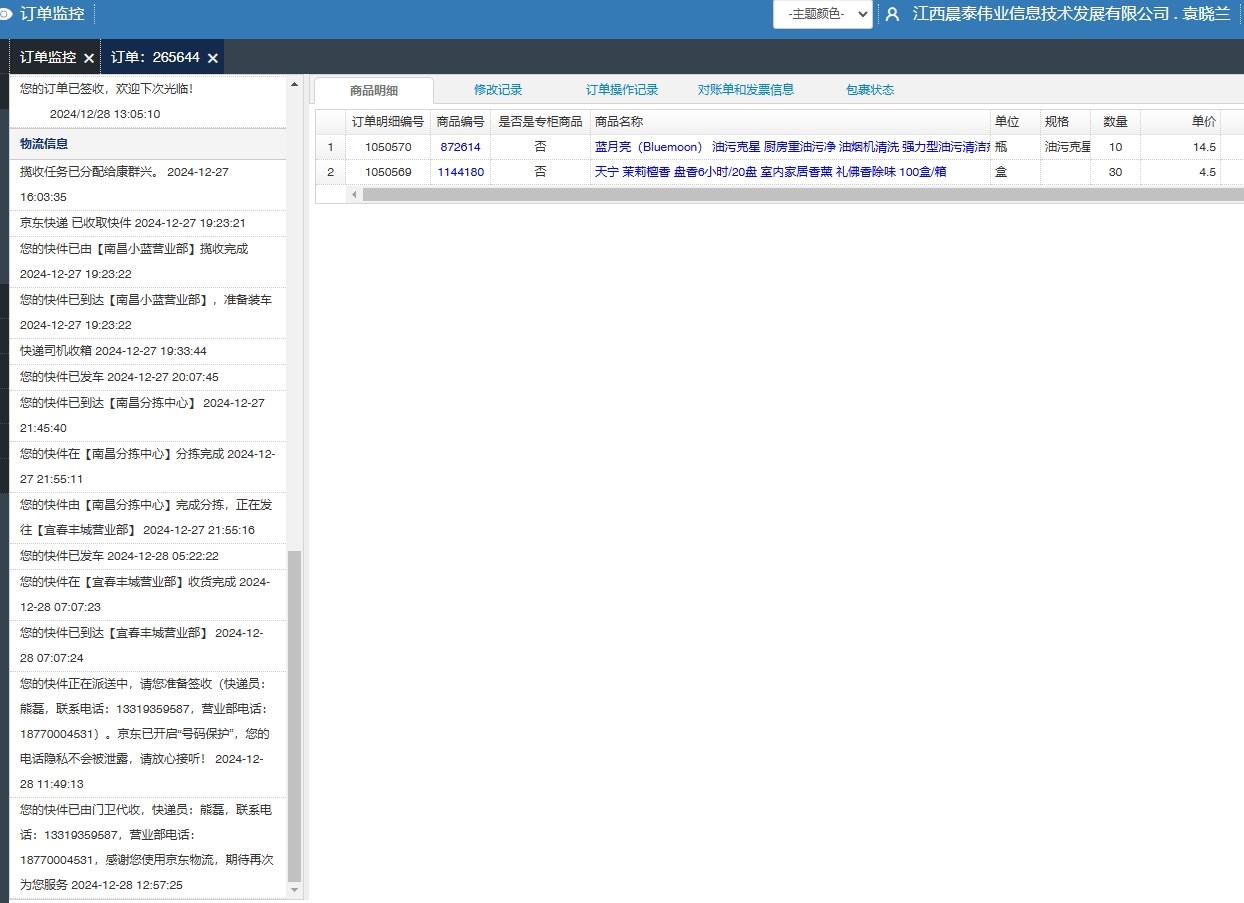This screenshot has height=903, width=1244.
Task: Click the 数量 column header
Action: pos(1115,122)
